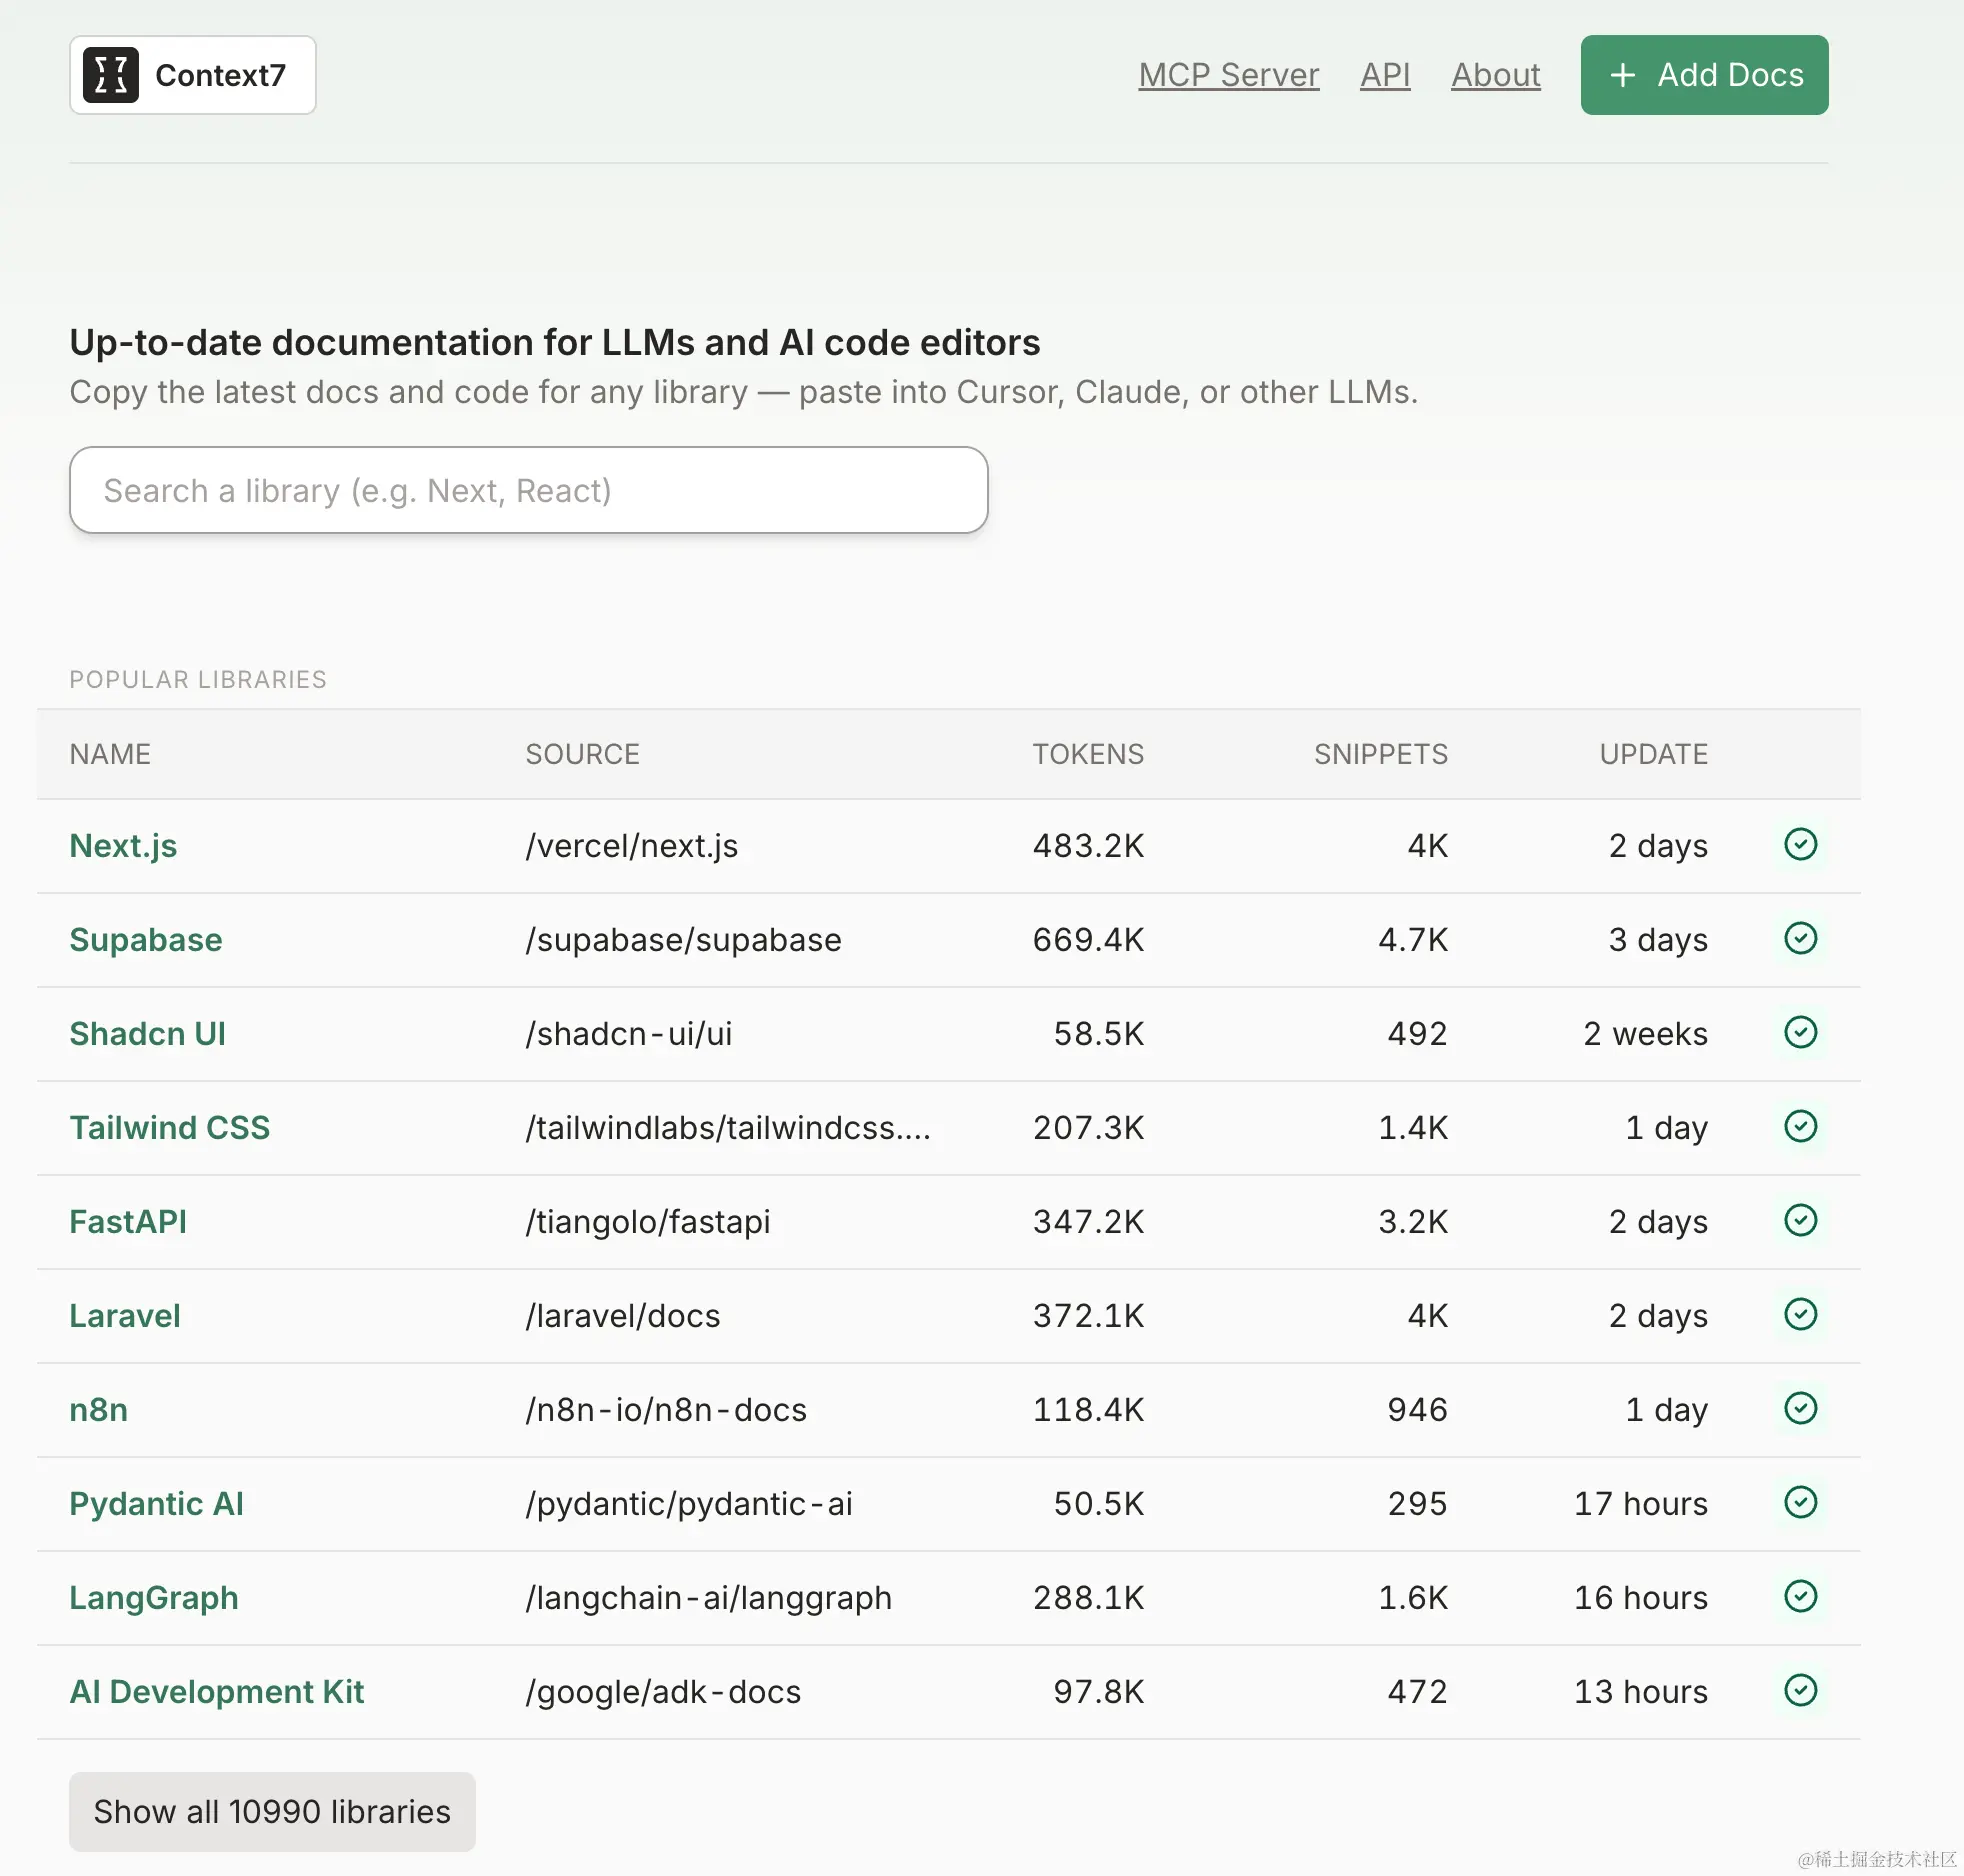Click the Add Docs button
This screenshot has width=1964, height=1876.
(1704, 75)
